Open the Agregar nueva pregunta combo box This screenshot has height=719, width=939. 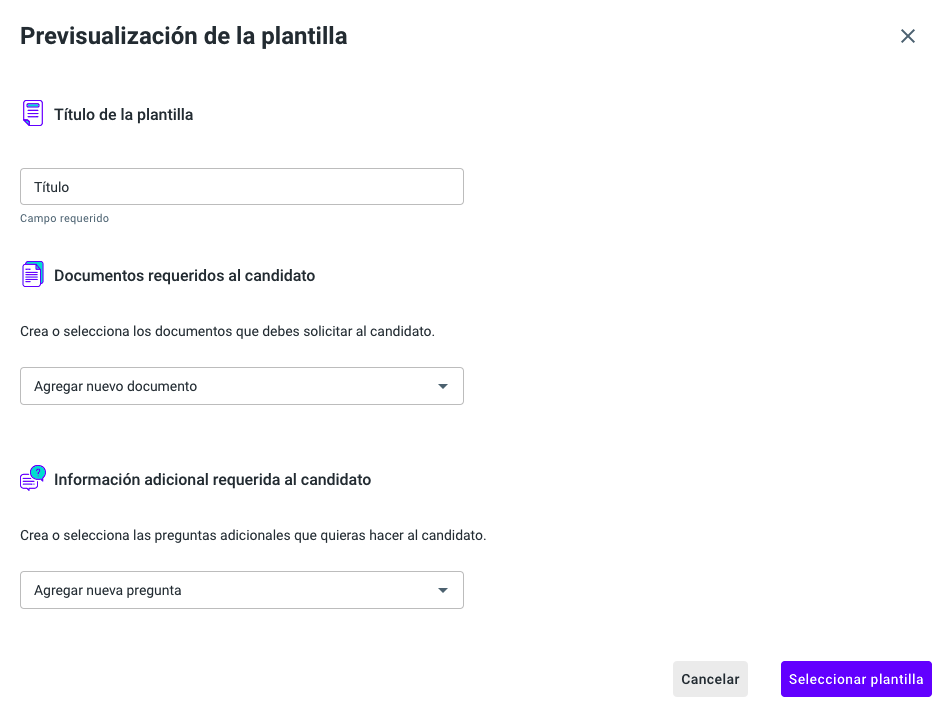click(x=230, y=590)
